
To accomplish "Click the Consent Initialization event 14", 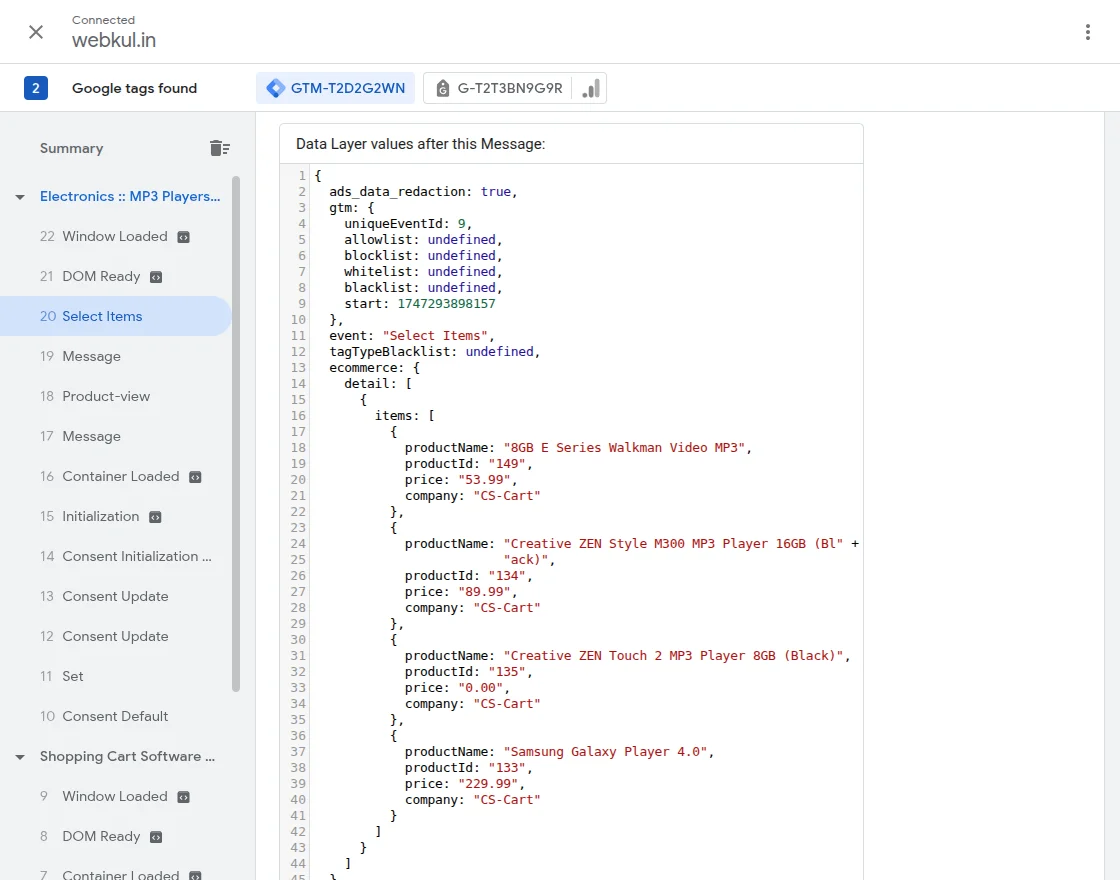I will (136, 556).
